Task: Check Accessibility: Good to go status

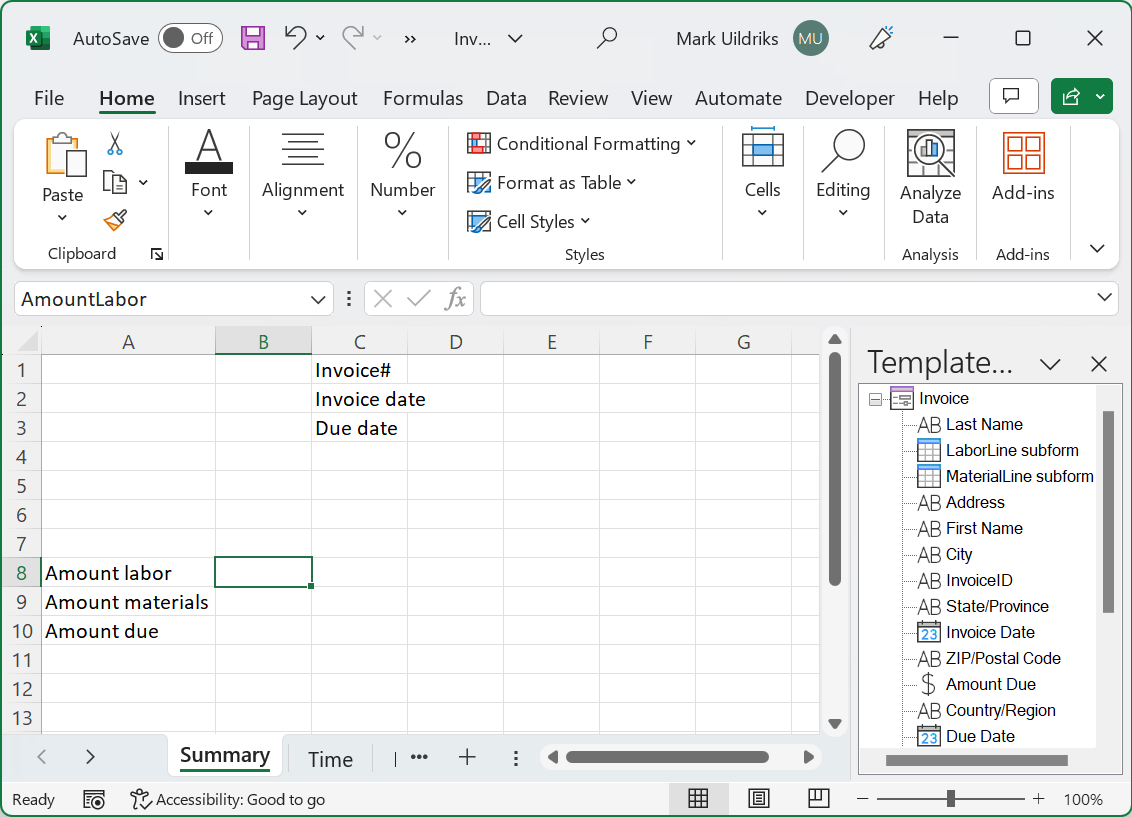Action: (227, 799)
